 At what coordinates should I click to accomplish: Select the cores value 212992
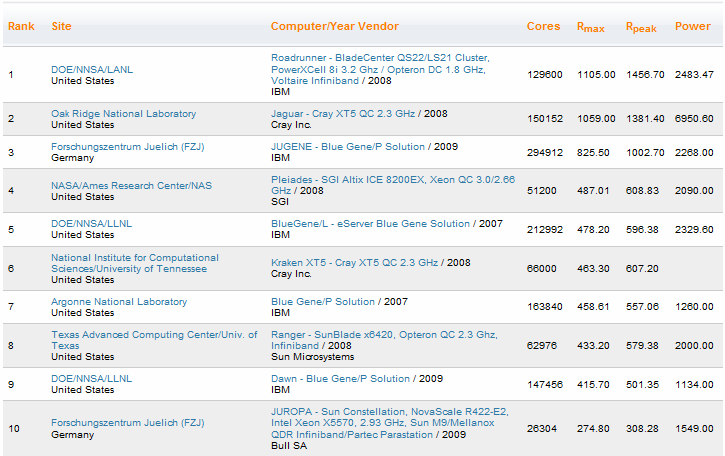pyautogui.click(x=545, y=229)
